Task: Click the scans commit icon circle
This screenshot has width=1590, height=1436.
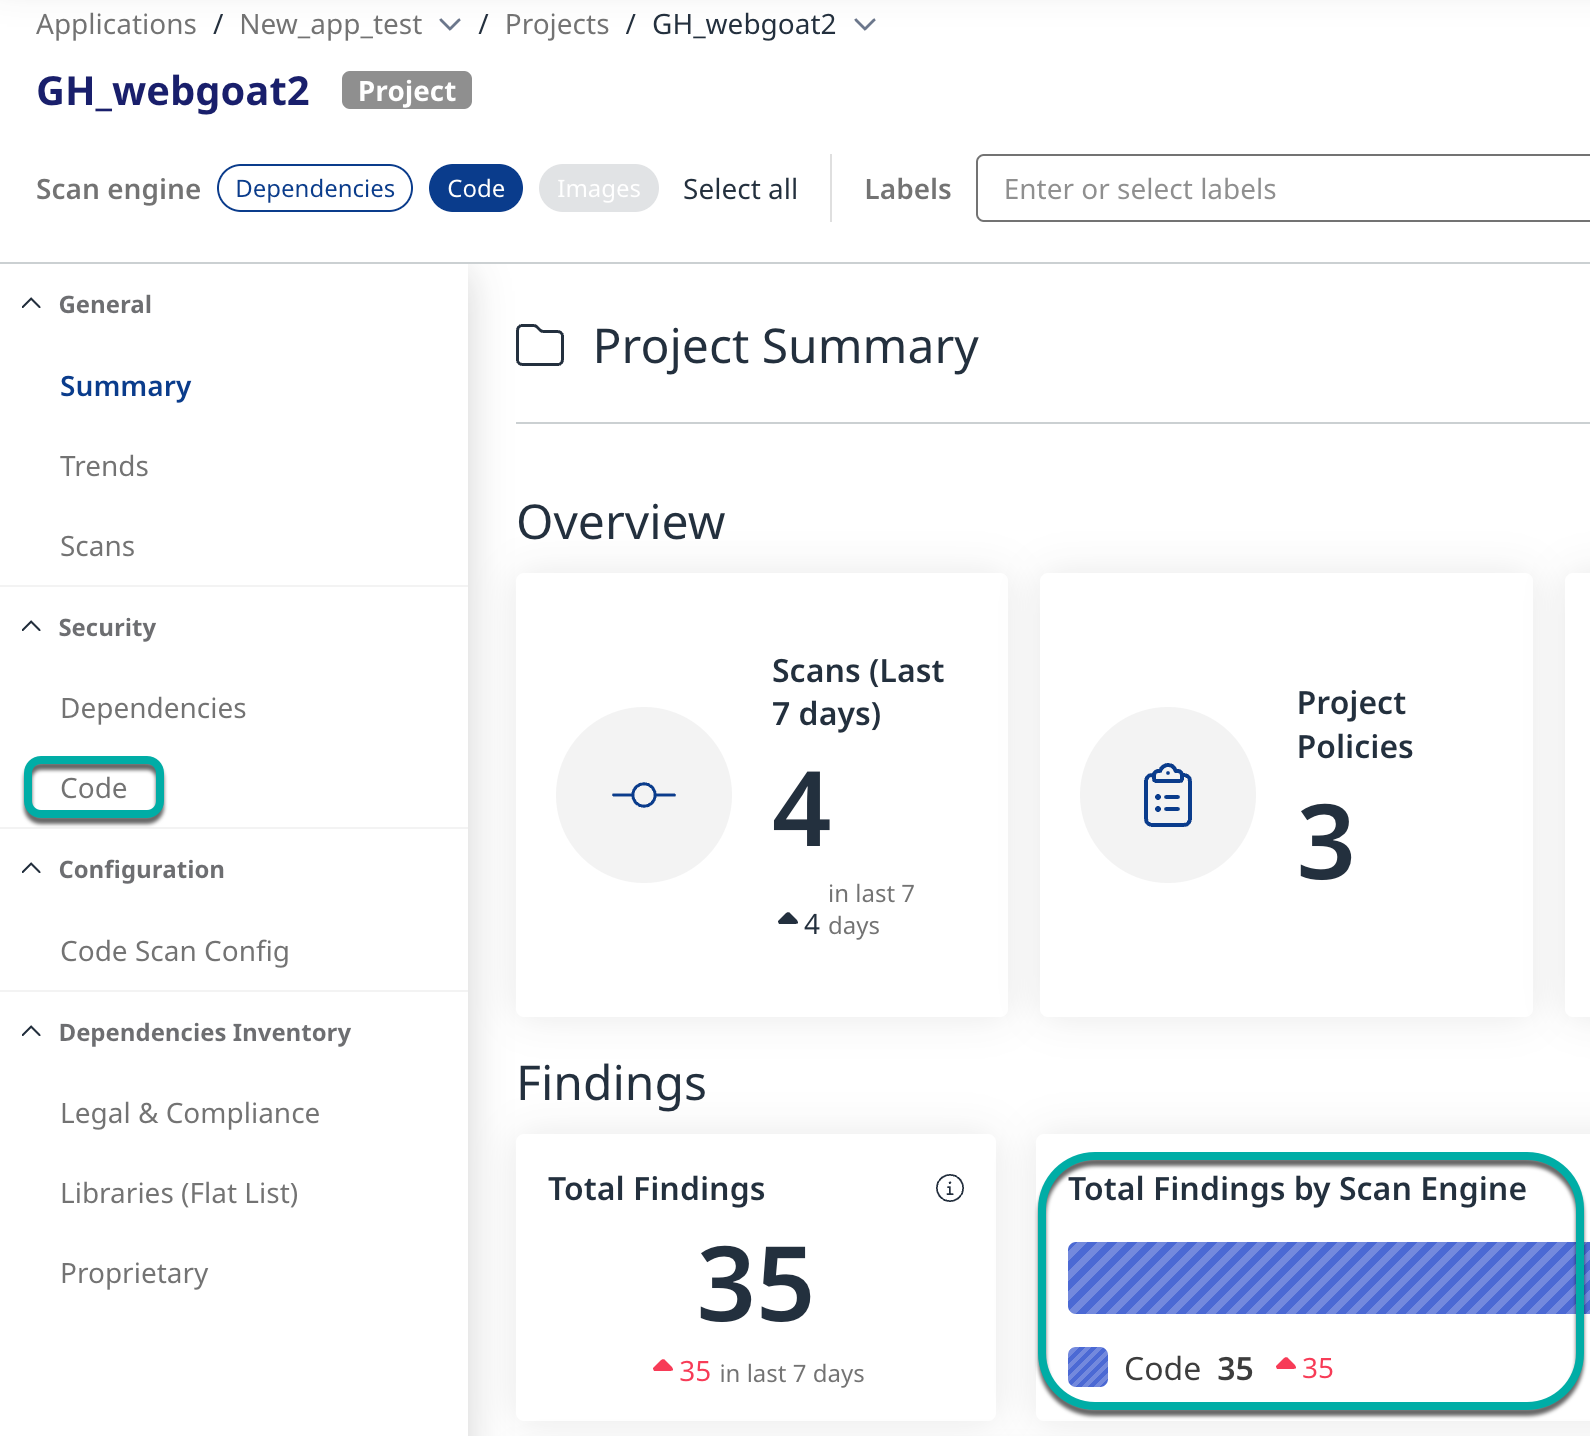Action: pos(644,795)
